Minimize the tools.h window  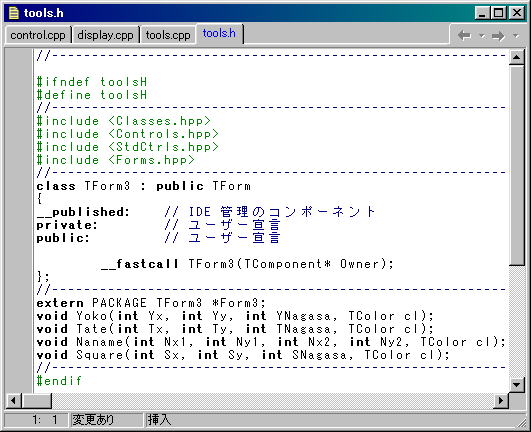point(483,13)
